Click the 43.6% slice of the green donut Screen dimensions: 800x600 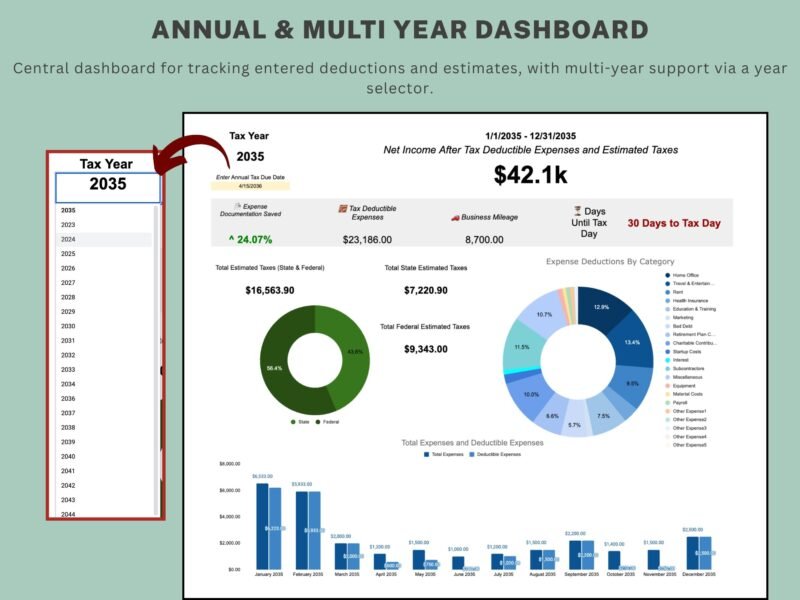point(354,352)
